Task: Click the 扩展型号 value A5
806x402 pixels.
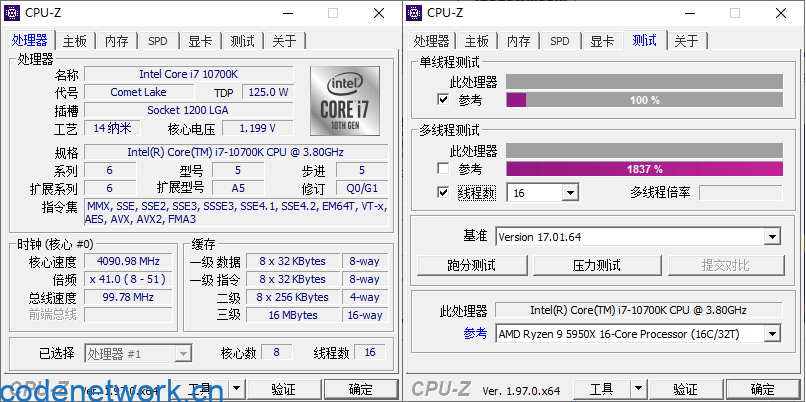Action: (x=238, y=188)
